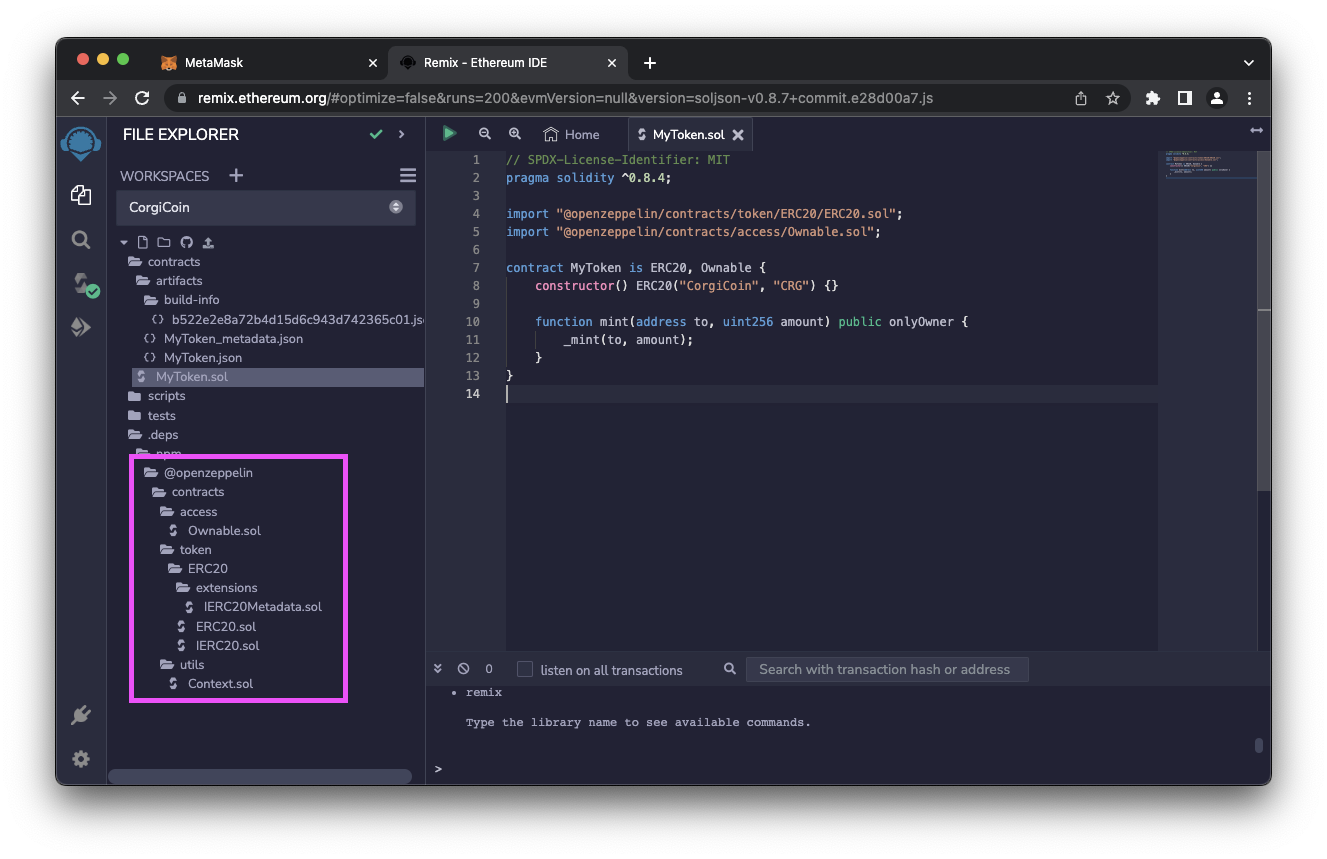The height and width of the screenshot is (859, 1327).
Task: Switch to the MetaMask browser tab
Action: [x=214, y=62]
